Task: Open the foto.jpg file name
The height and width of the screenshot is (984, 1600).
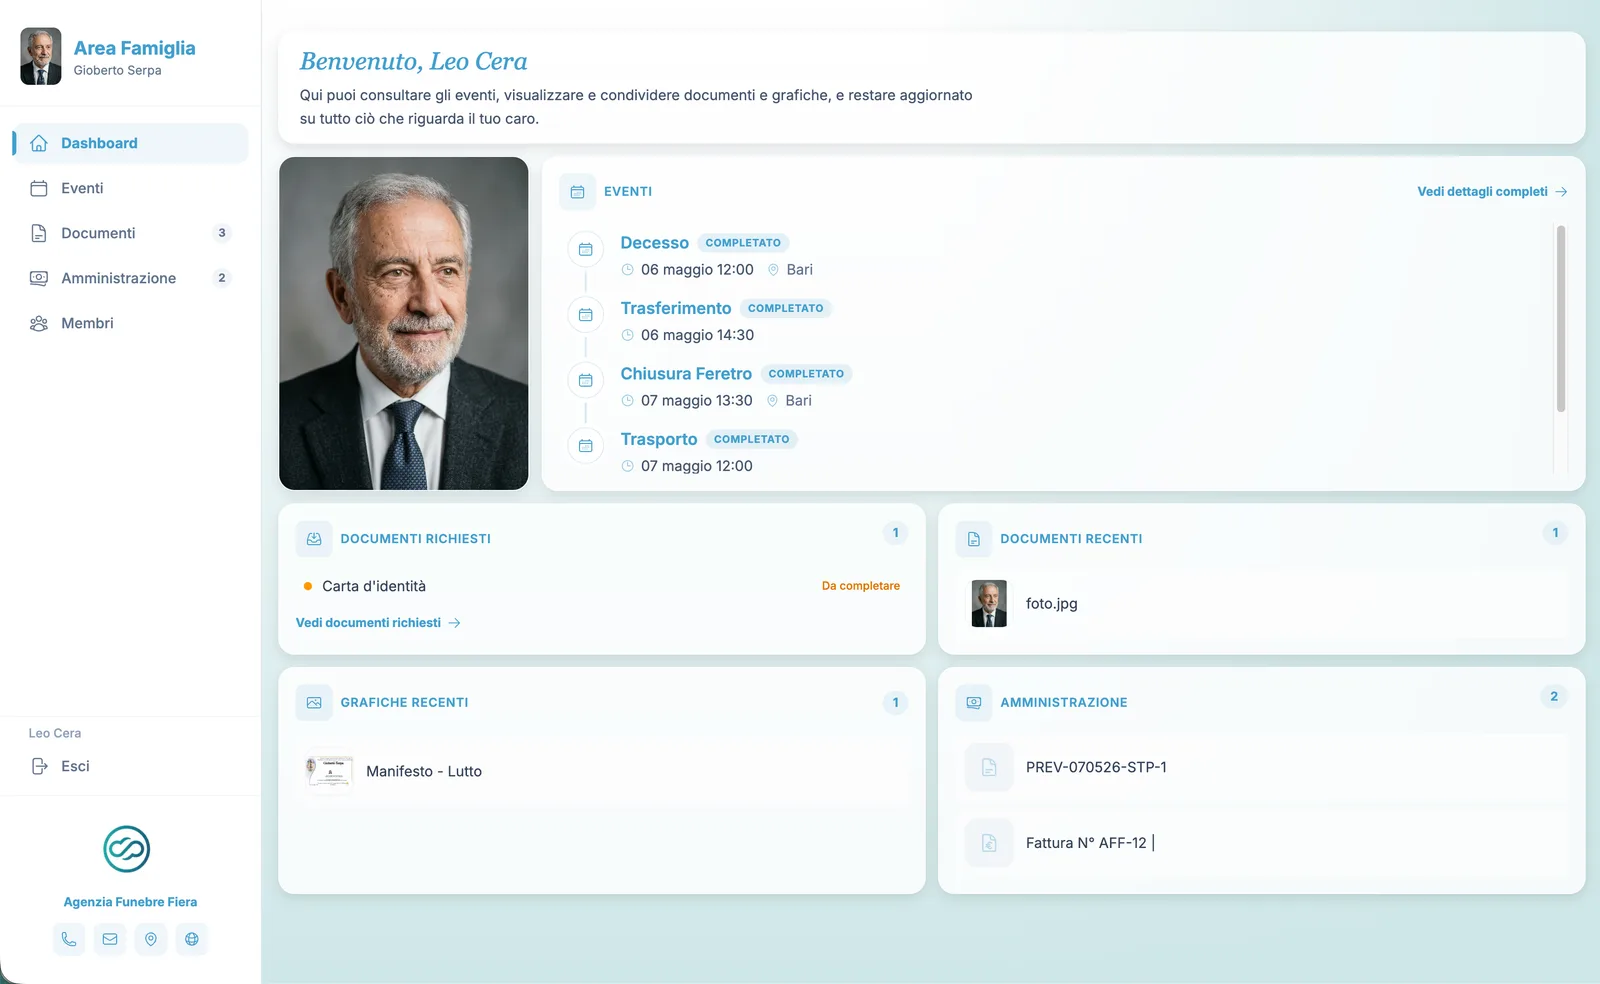Action: click(1052, 604)
